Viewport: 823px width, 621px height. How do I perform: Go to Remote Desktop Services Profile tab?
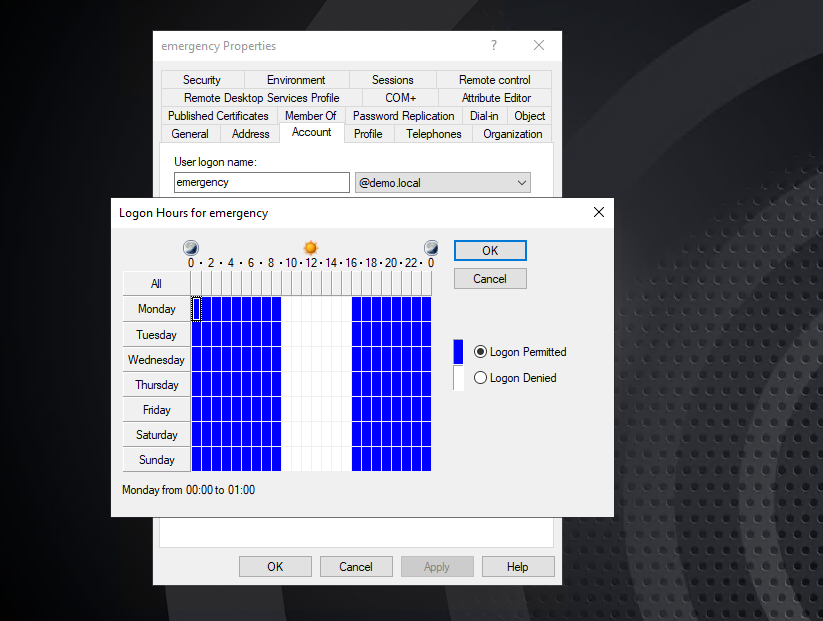point(261,98)
